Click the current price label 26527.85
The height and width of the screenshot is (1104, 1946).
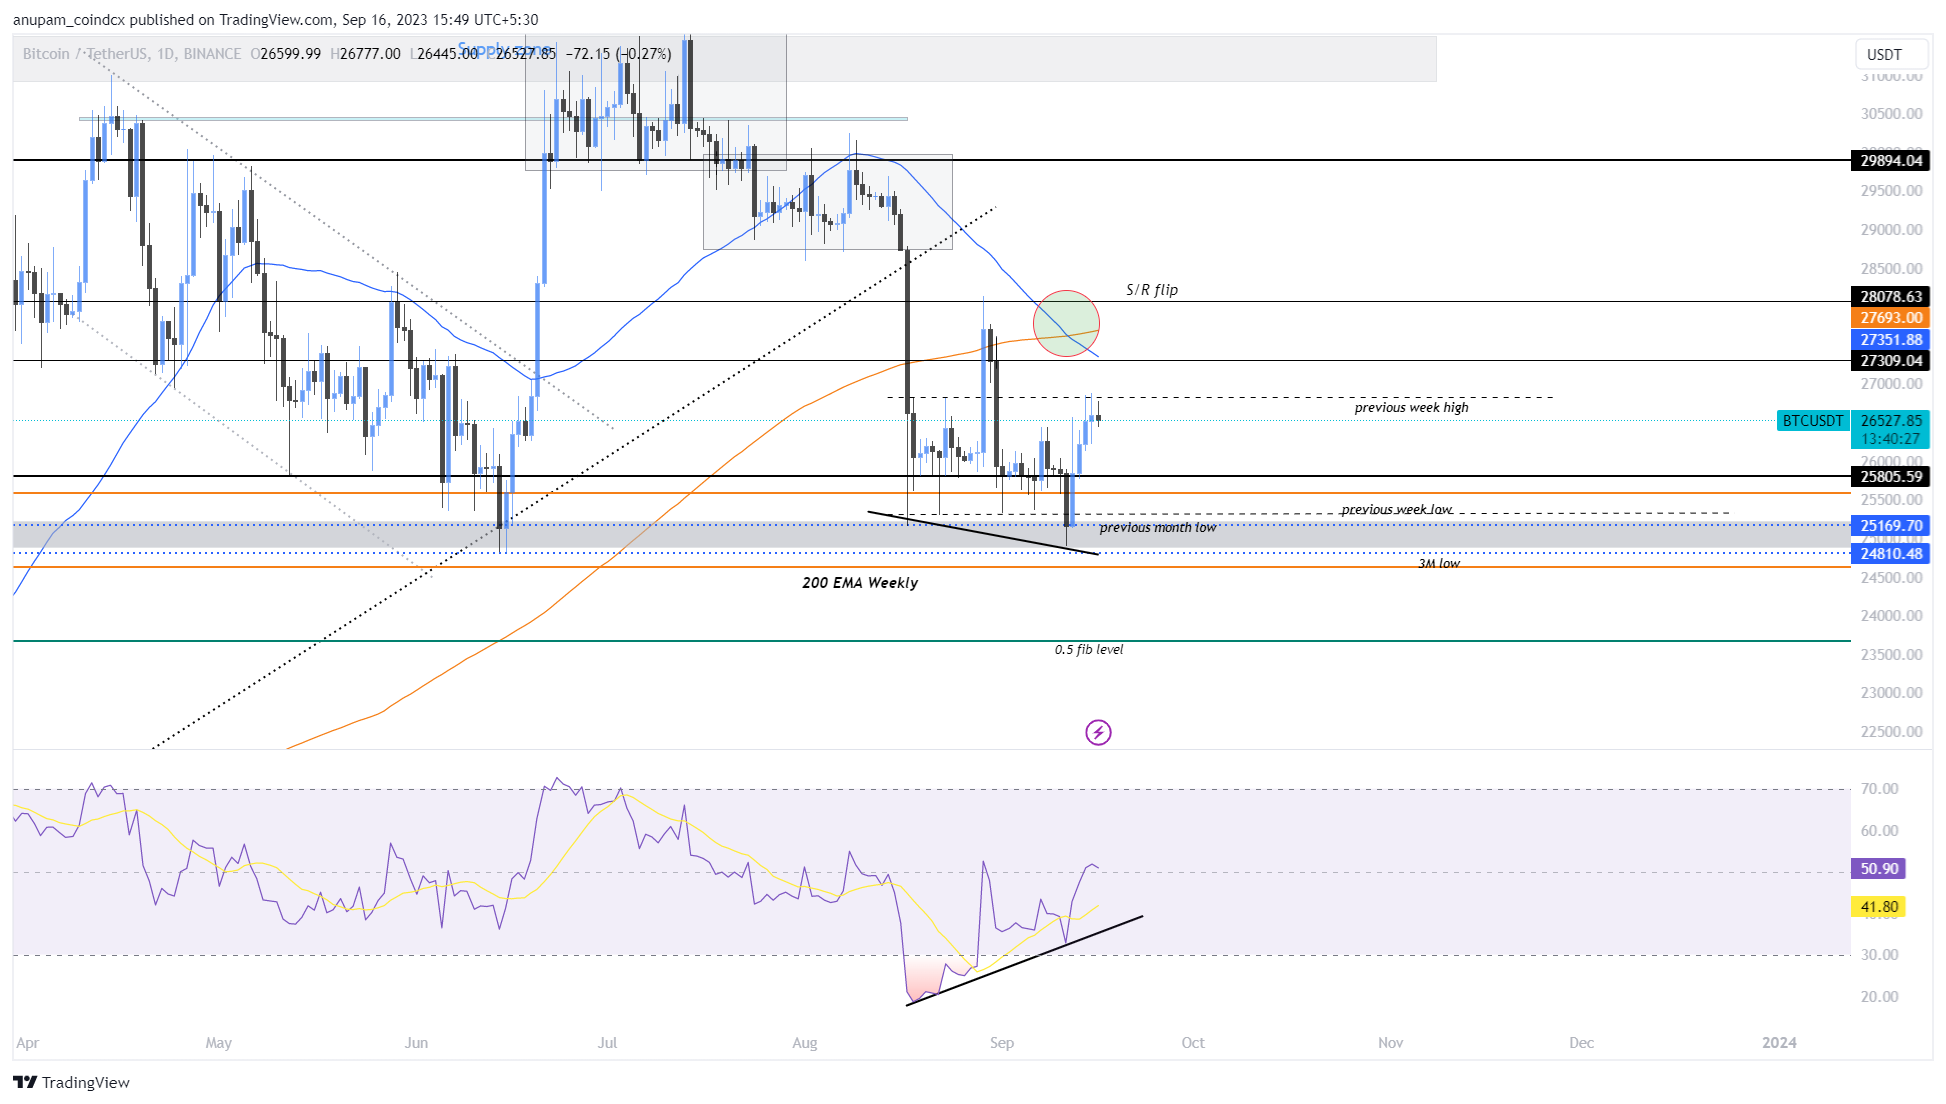(x=1890, y=421)
